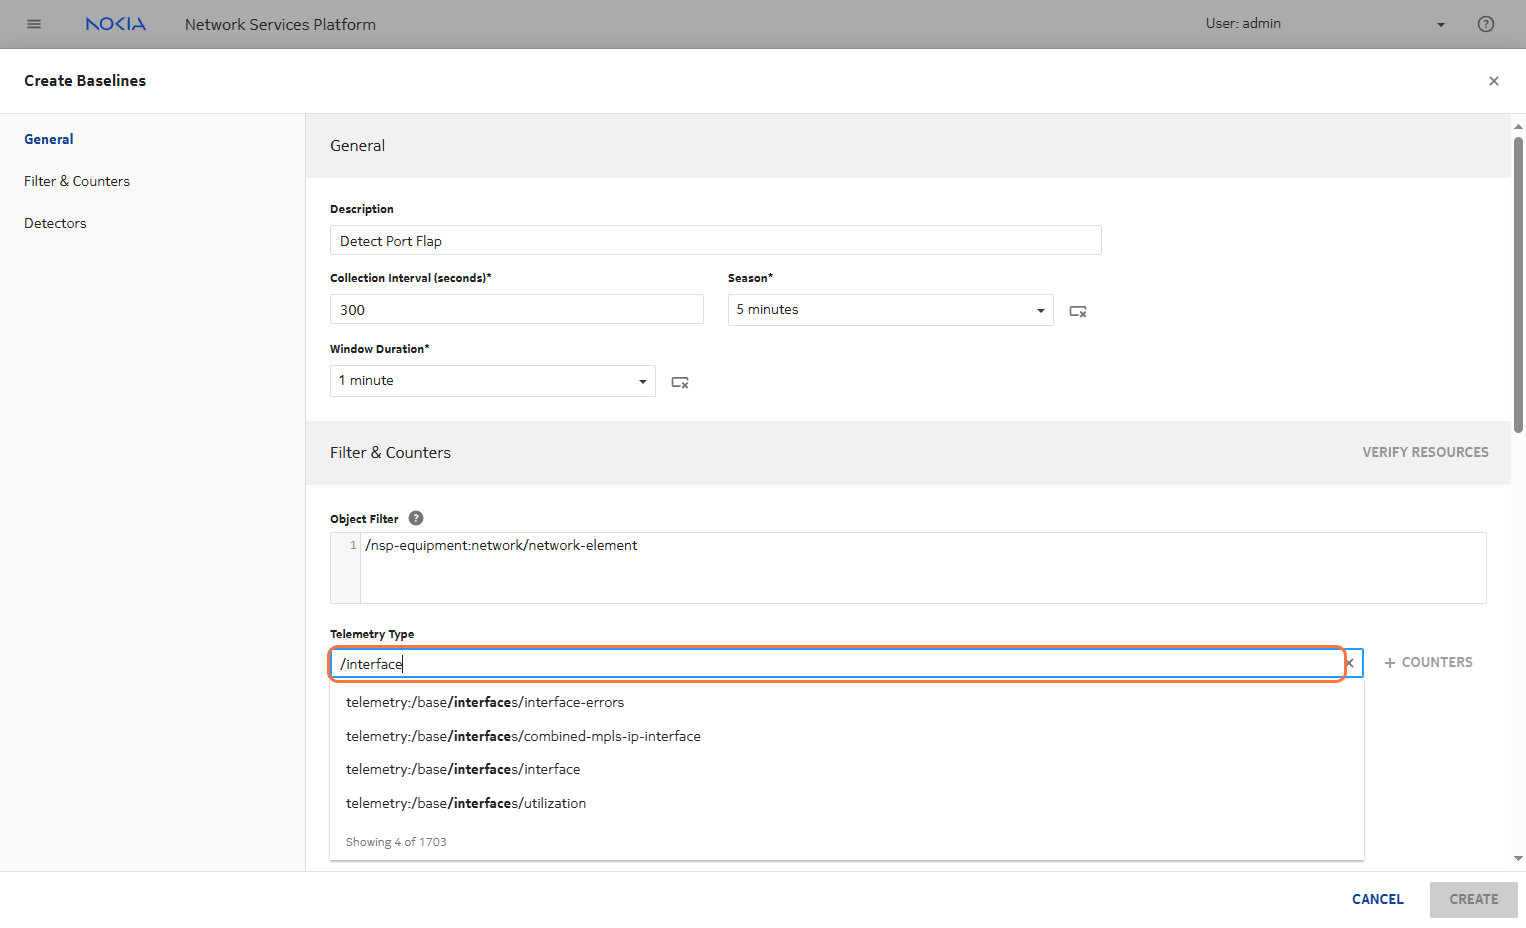Go to Detectors section
This screenshot has width=1526, height=928.
pos(55,223)
